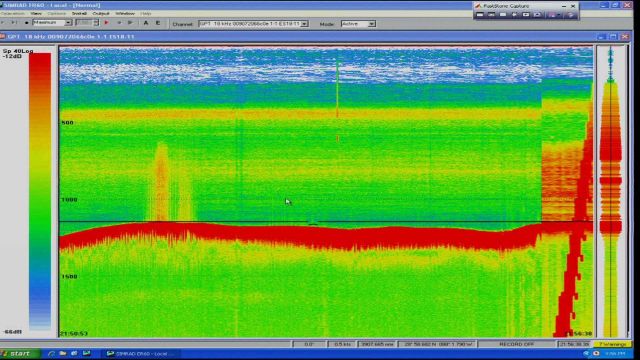The height and width of the screenshot is (360, 640).
Task: Click fourth quick launch taskbar icon
Action: point(86,353)
